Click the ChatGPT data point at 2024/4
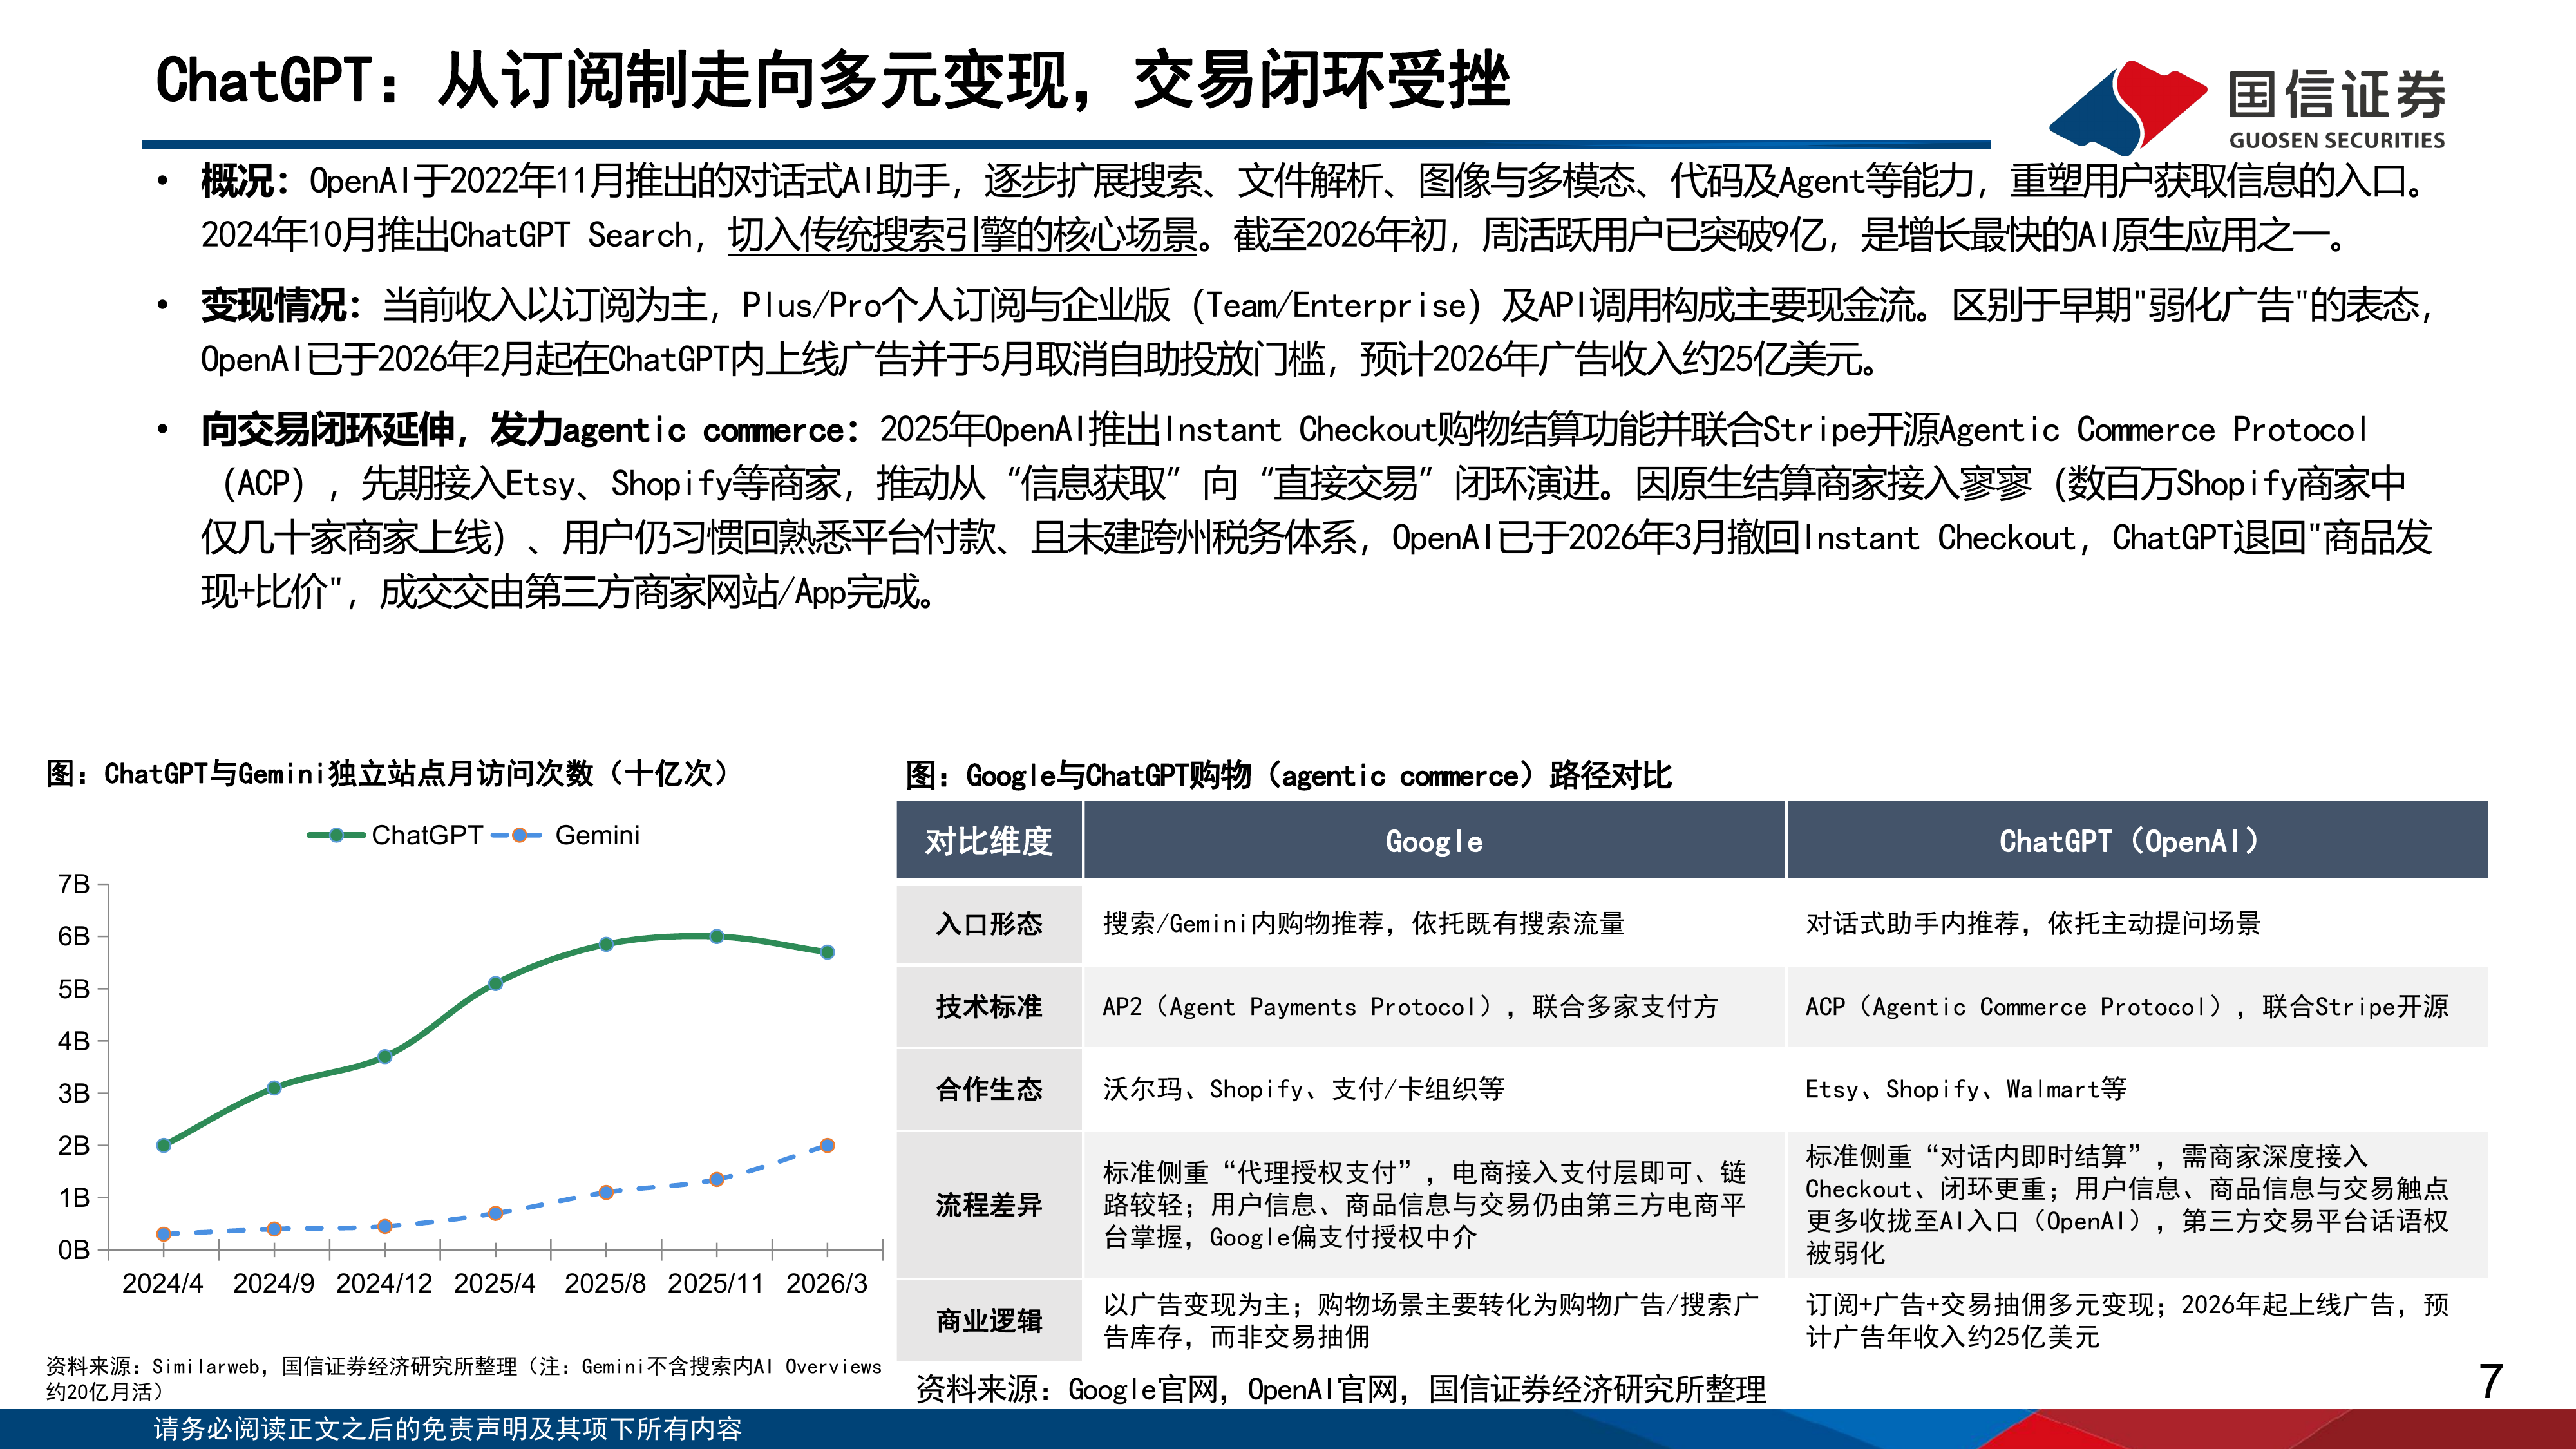The image size is (2576, 1449). click(164, 1145)
